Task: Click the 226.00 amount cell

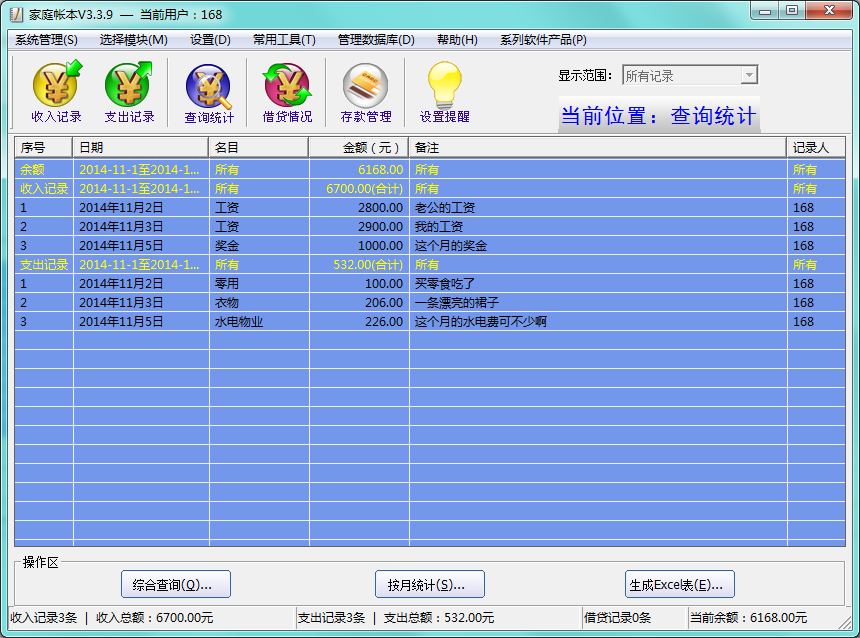Action: (359, 321)
